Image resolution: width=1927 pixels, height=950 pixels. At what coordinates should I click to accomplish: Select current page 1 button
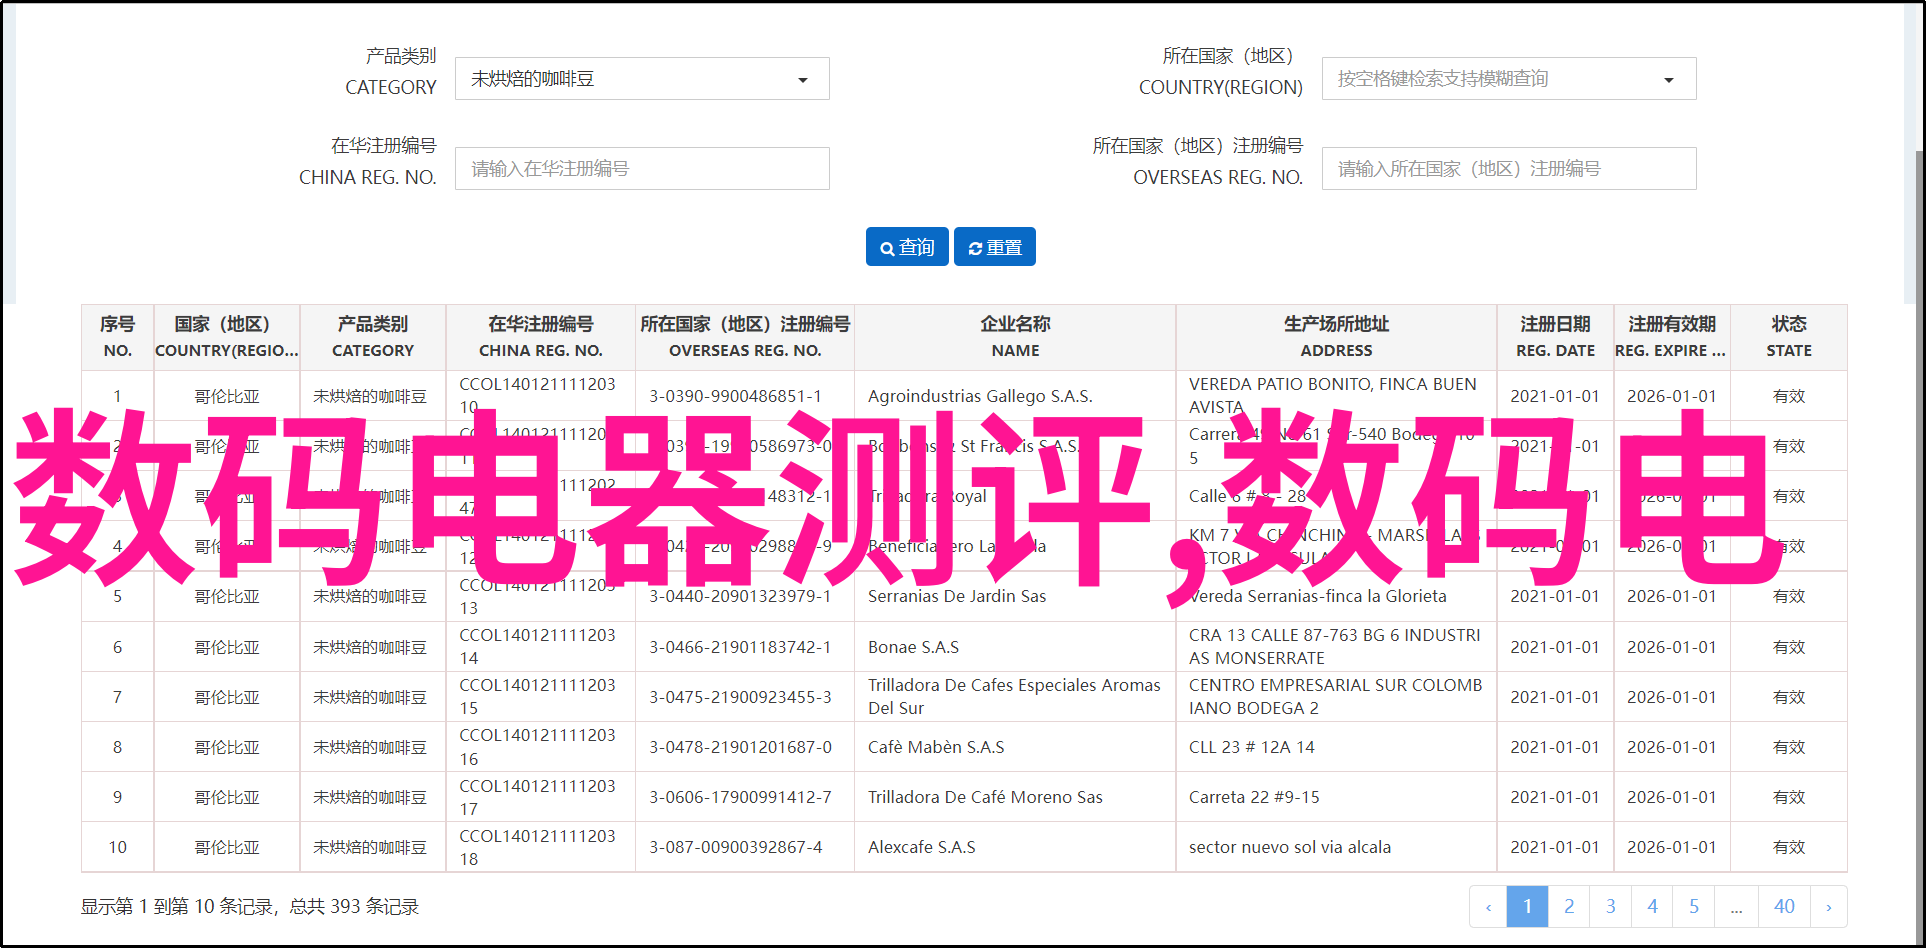(1527, 906)
